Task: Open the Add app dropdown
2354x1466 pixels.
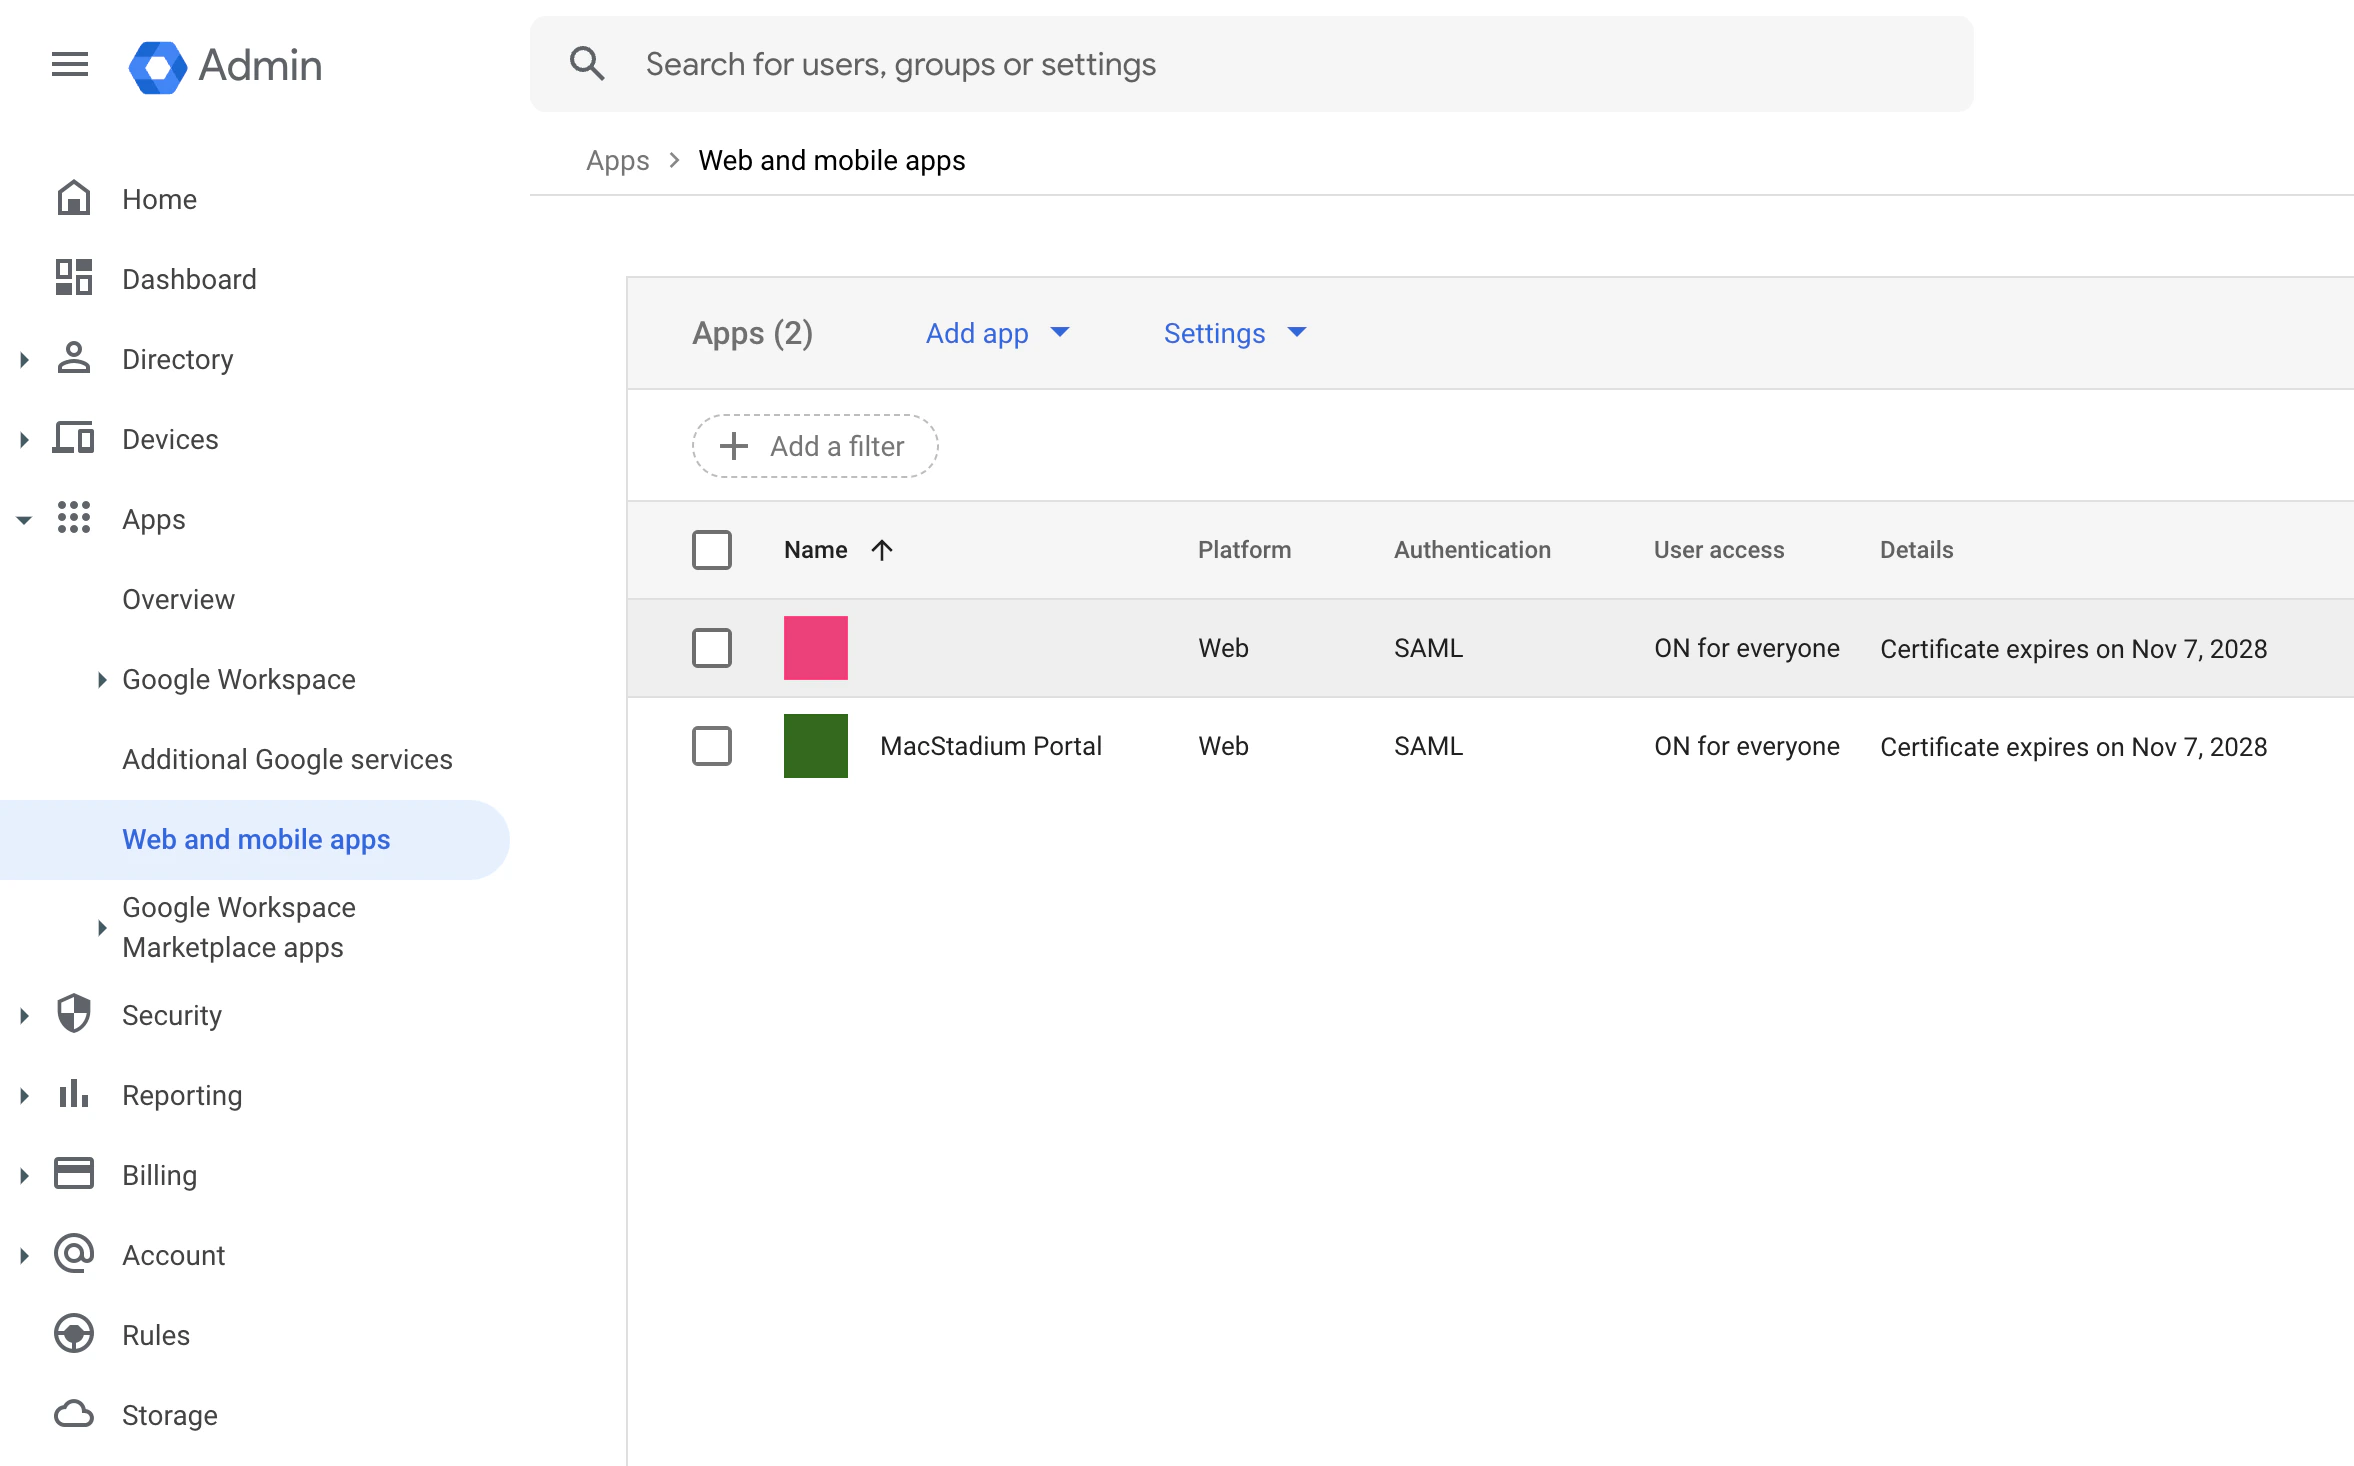Action: click(997, 333)
